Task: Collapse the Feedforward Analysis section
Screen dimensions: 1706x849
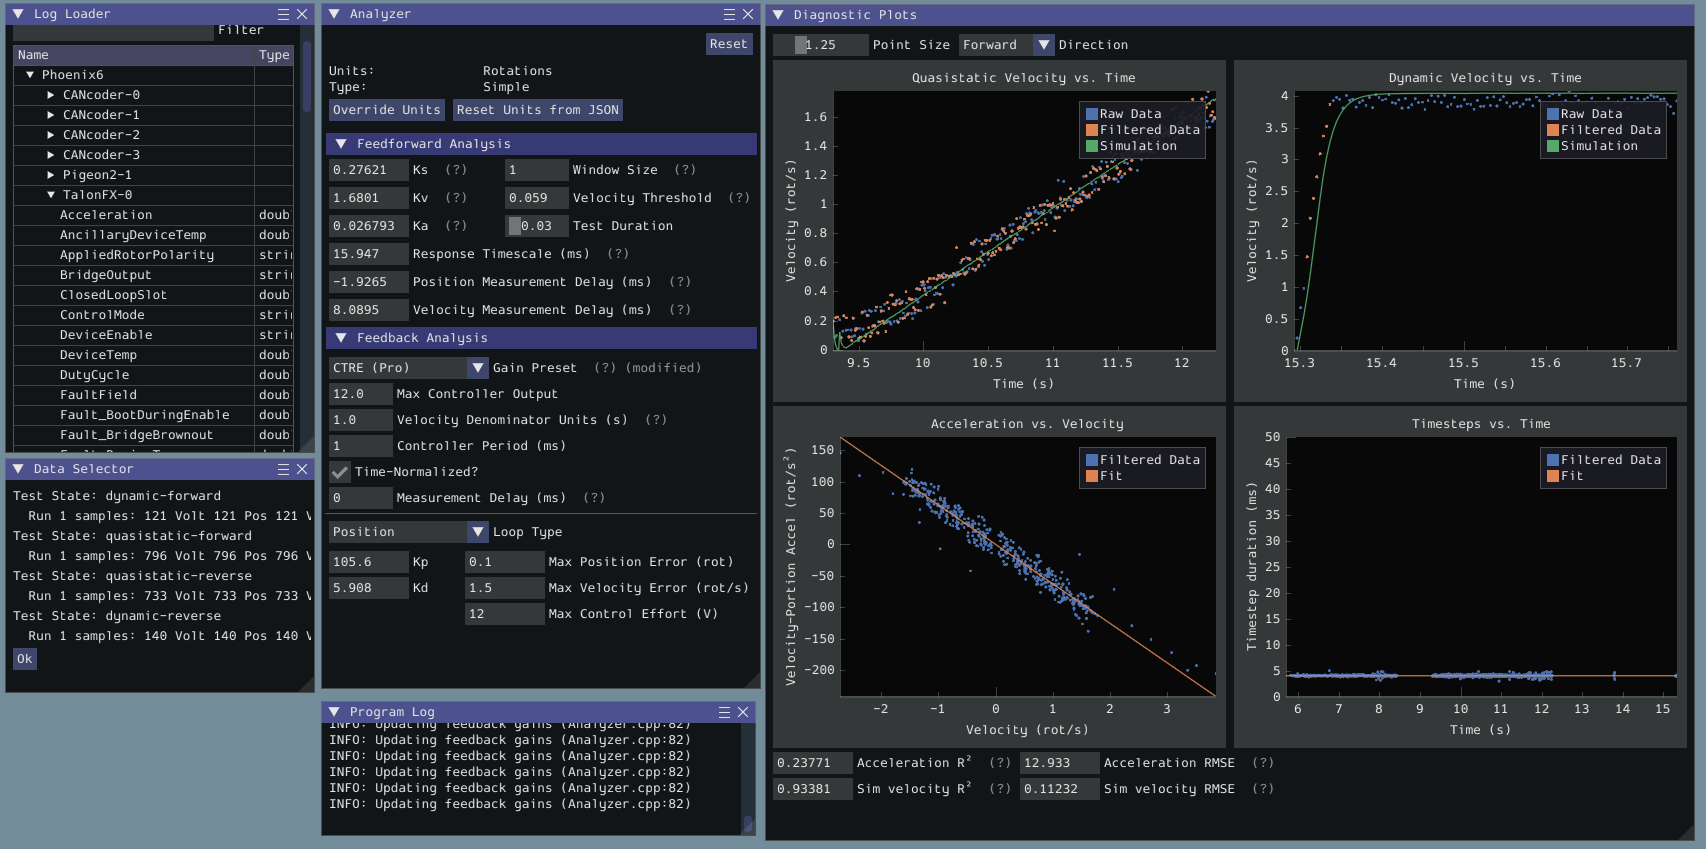Action: point(341,144)
